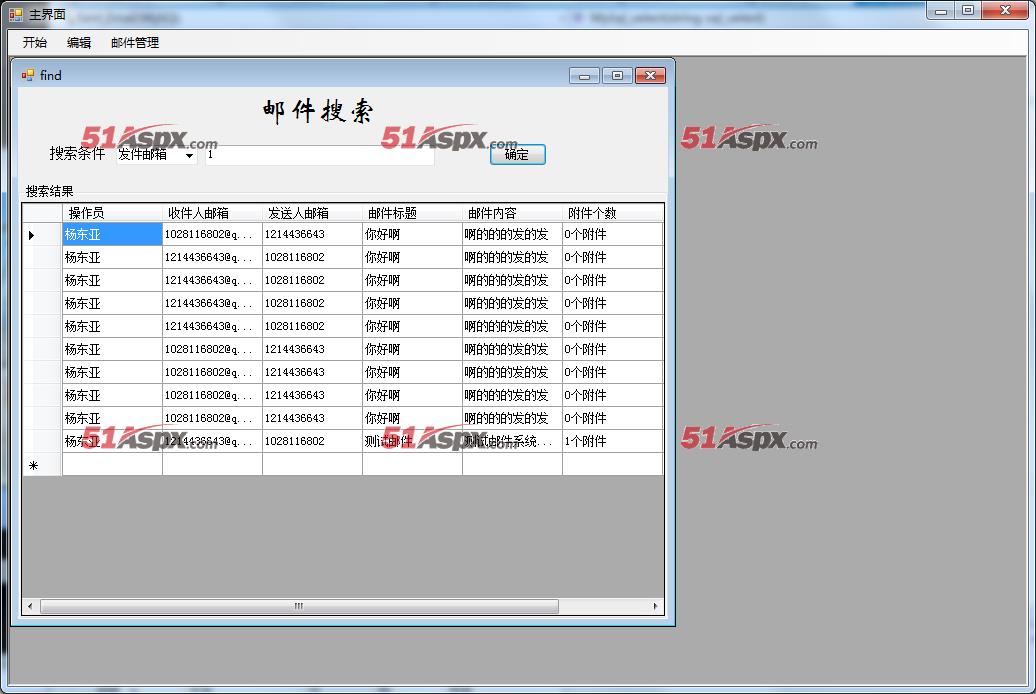Open the 编辑 menu
Screen dimensions: 1036x694
(x=79, y=43)
